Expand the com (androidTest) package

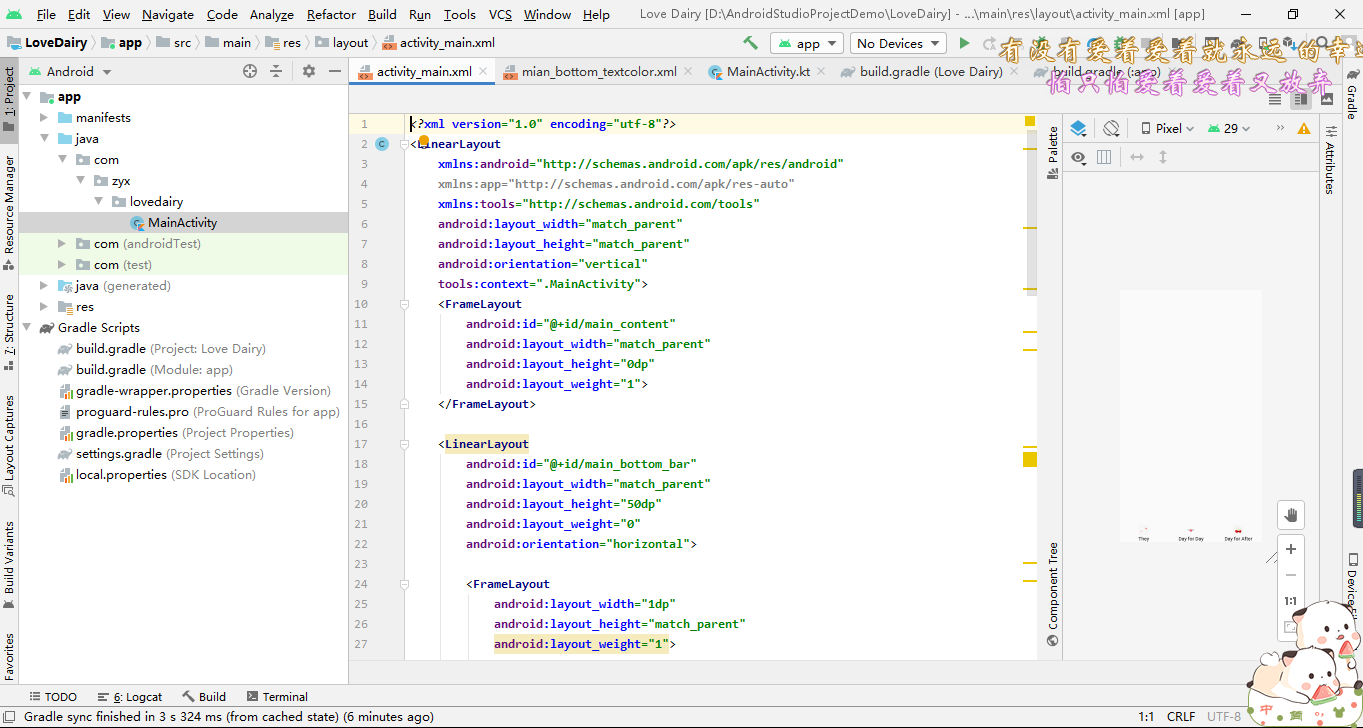pyautogui.click(x=62, y=244)
